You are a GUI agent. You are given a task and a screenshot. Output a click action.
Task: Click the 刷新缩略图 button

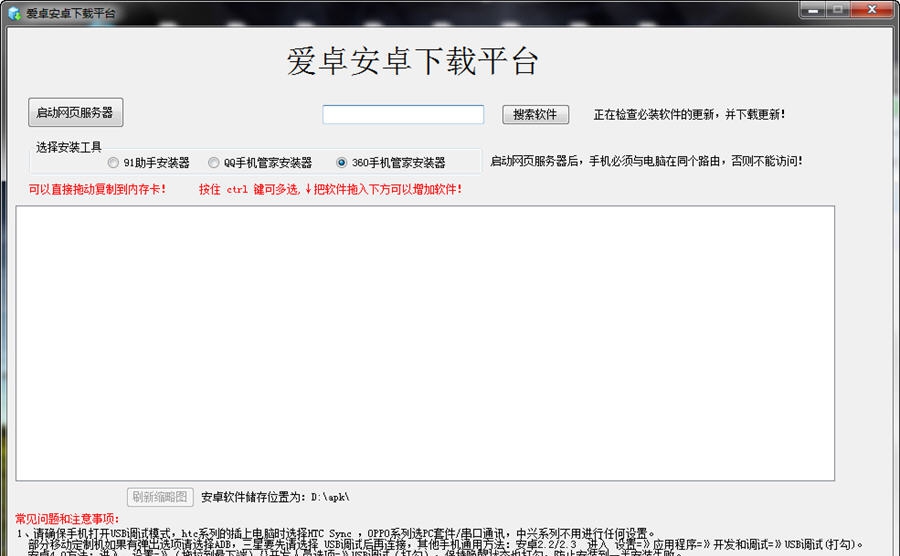point(160,497)
